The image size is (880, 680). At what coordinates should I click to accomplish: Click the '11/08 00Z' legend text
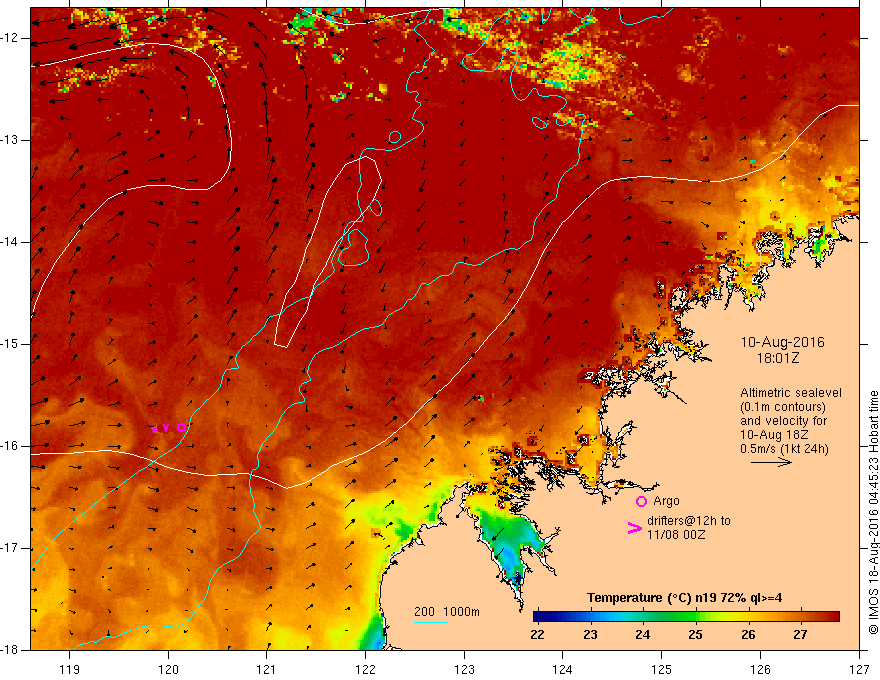[x=676, y=535]
